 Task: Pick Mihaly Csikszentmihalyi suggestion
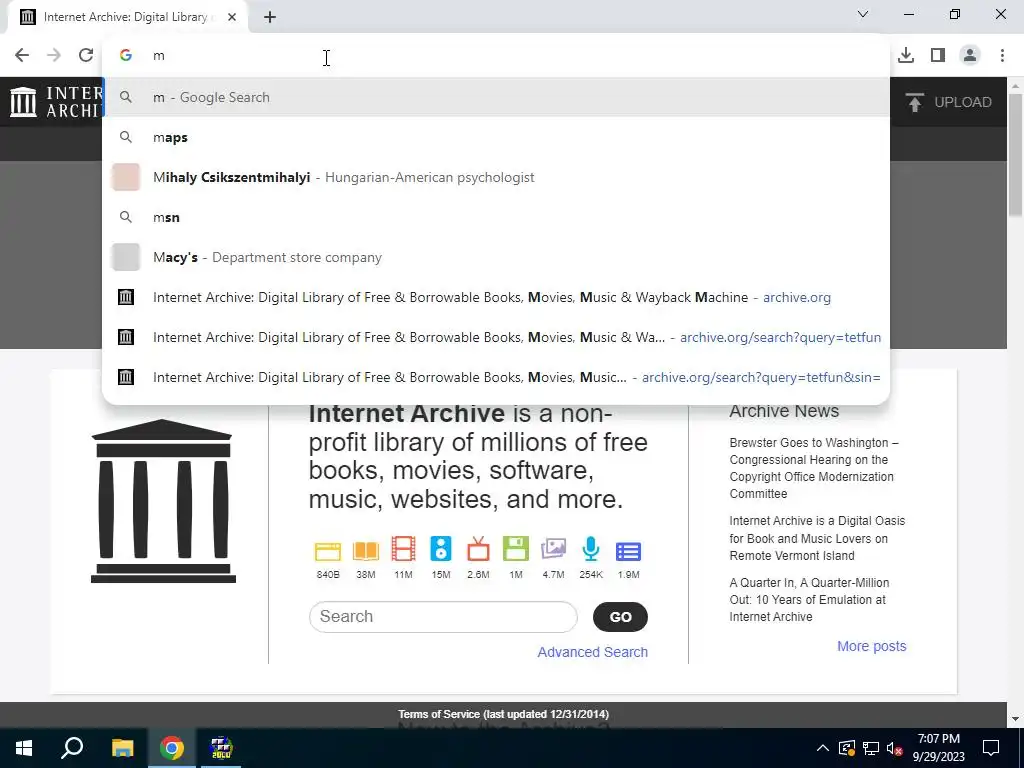[496, 178]
